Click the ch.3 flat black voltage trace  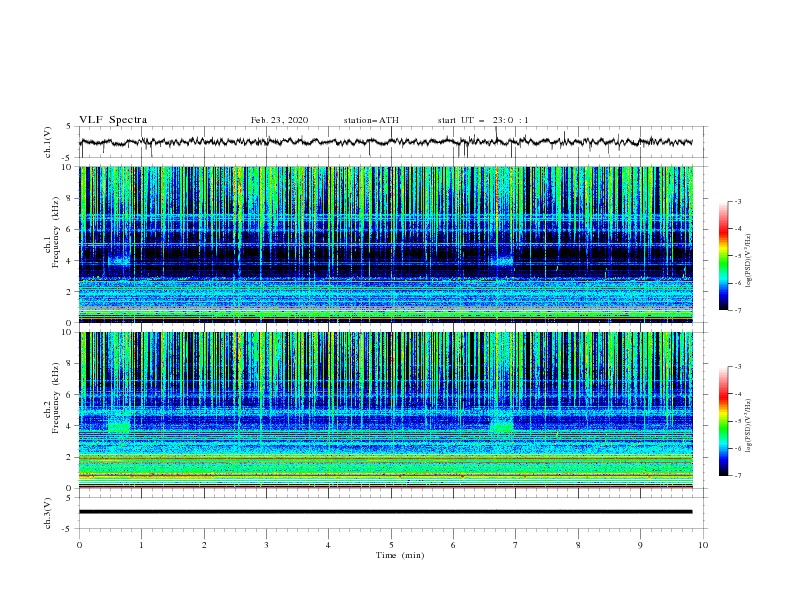tap(385, 512)
